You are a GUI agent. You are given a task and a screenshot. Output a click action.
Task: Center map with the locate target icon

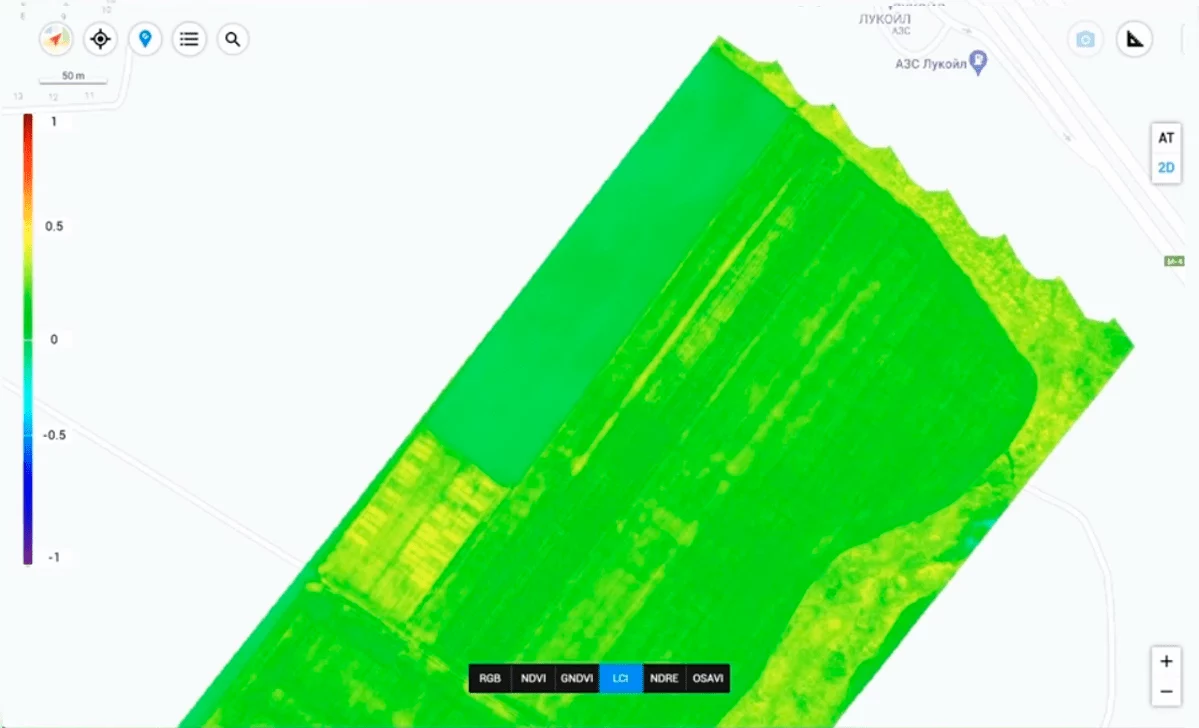[x=100, y=39]
